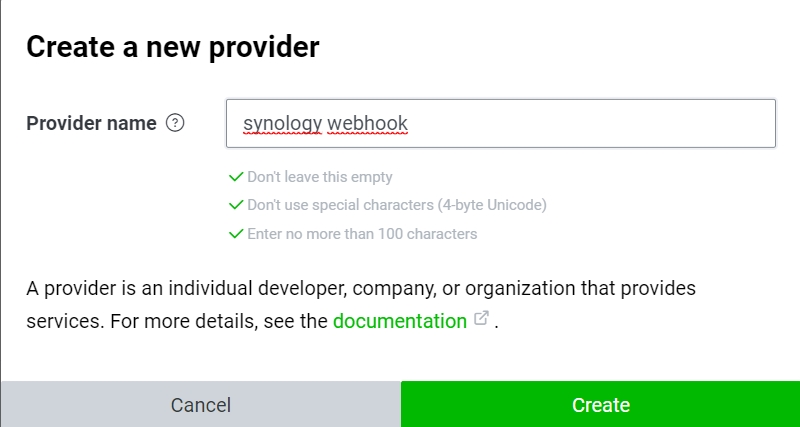Confirm with the green Create button
The width and height of the screenshot is (800, 427).
pos(601,404)
